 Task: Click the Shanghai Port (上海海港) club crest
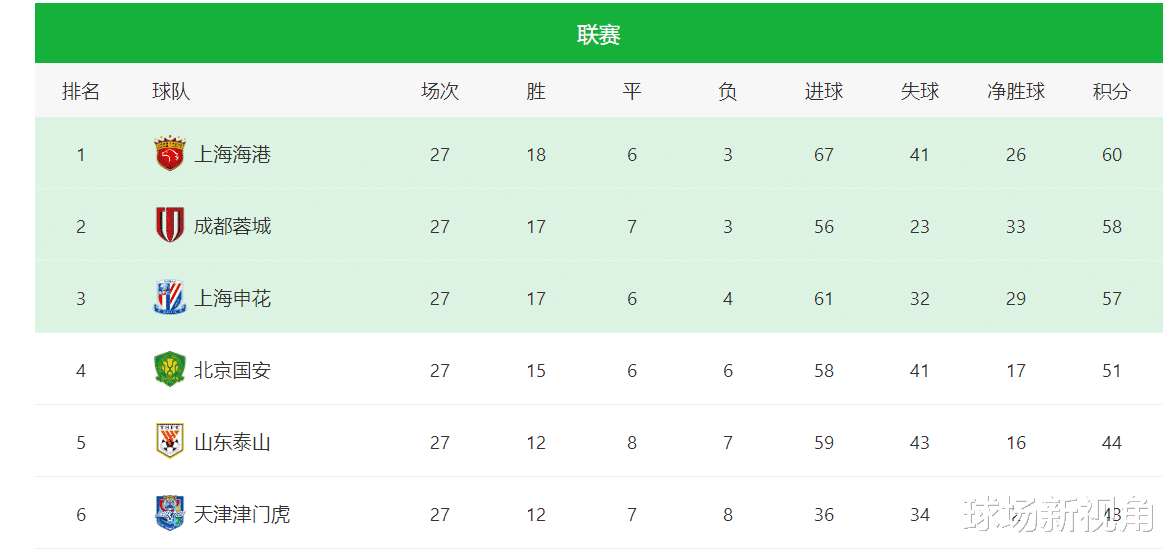169,154
